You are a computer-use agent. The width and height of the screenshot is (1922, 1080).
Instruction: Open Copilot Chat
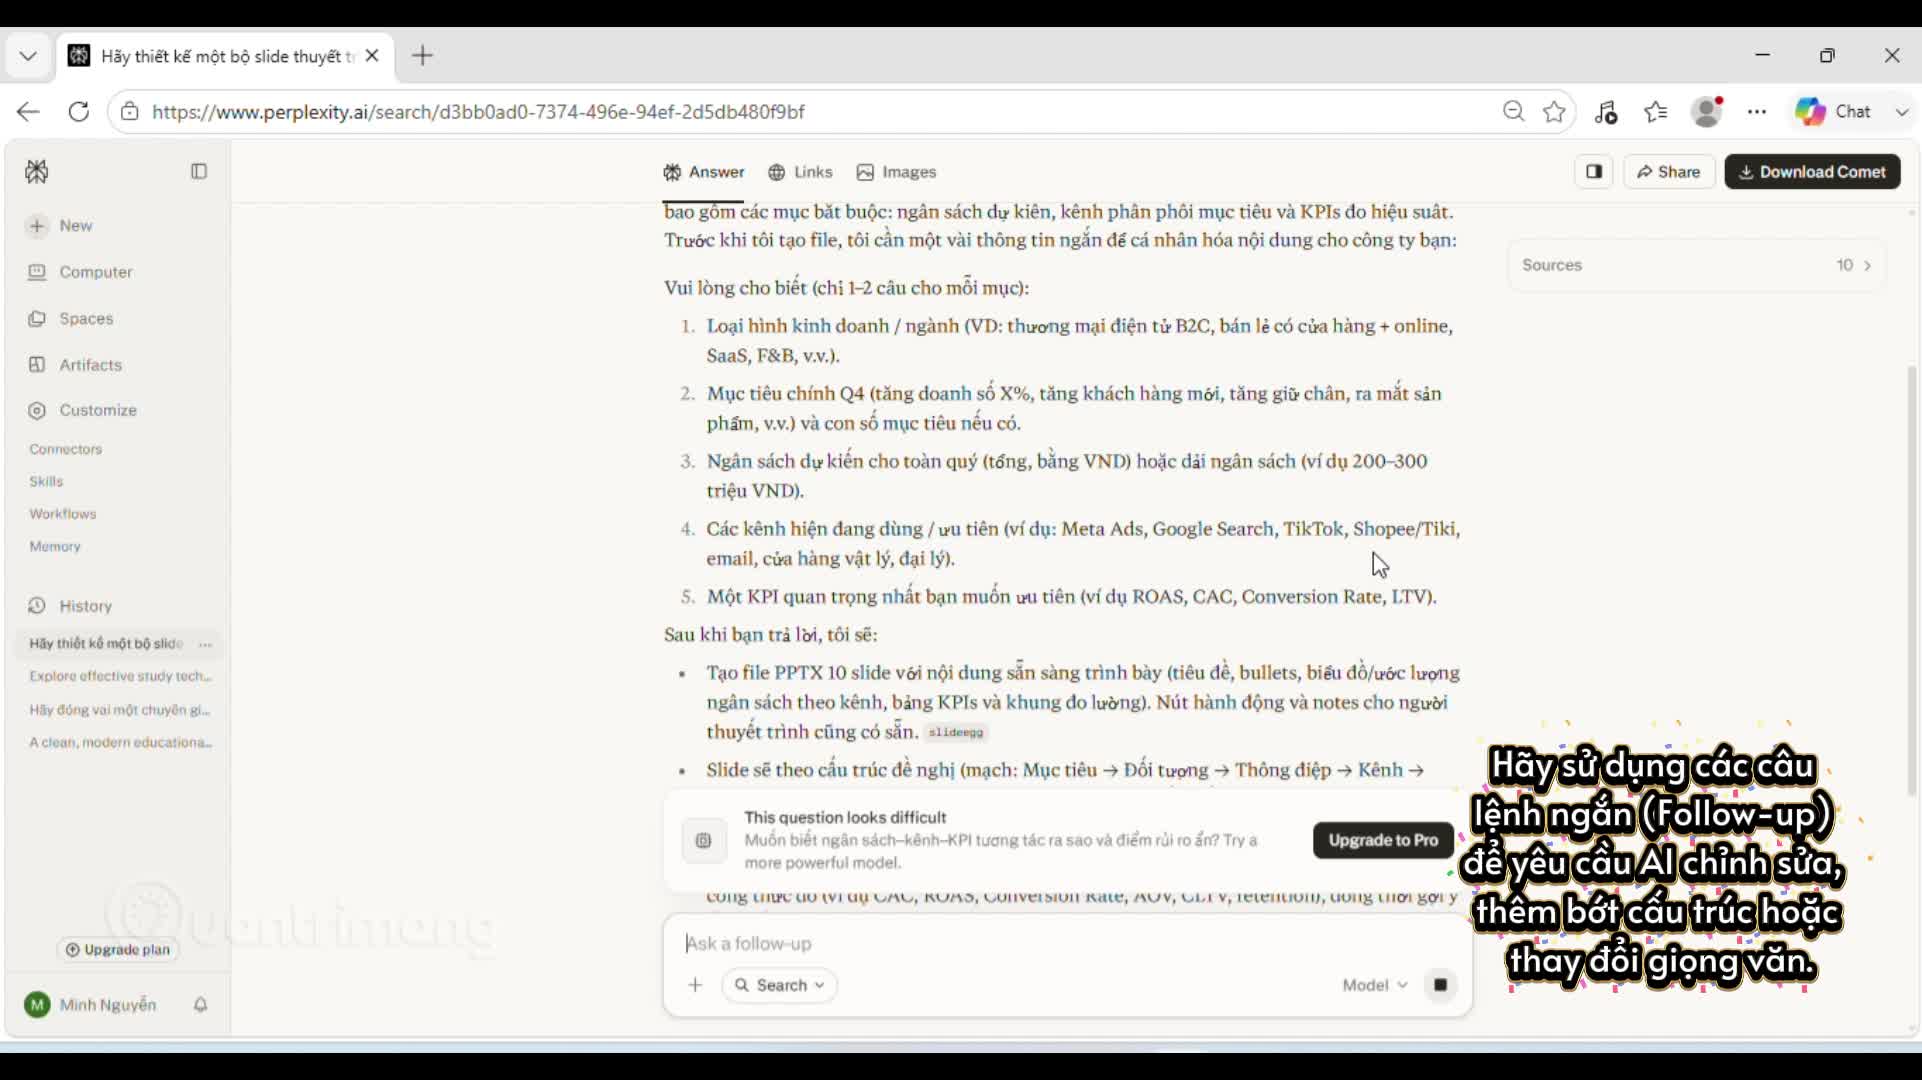tap(1832, 112)
